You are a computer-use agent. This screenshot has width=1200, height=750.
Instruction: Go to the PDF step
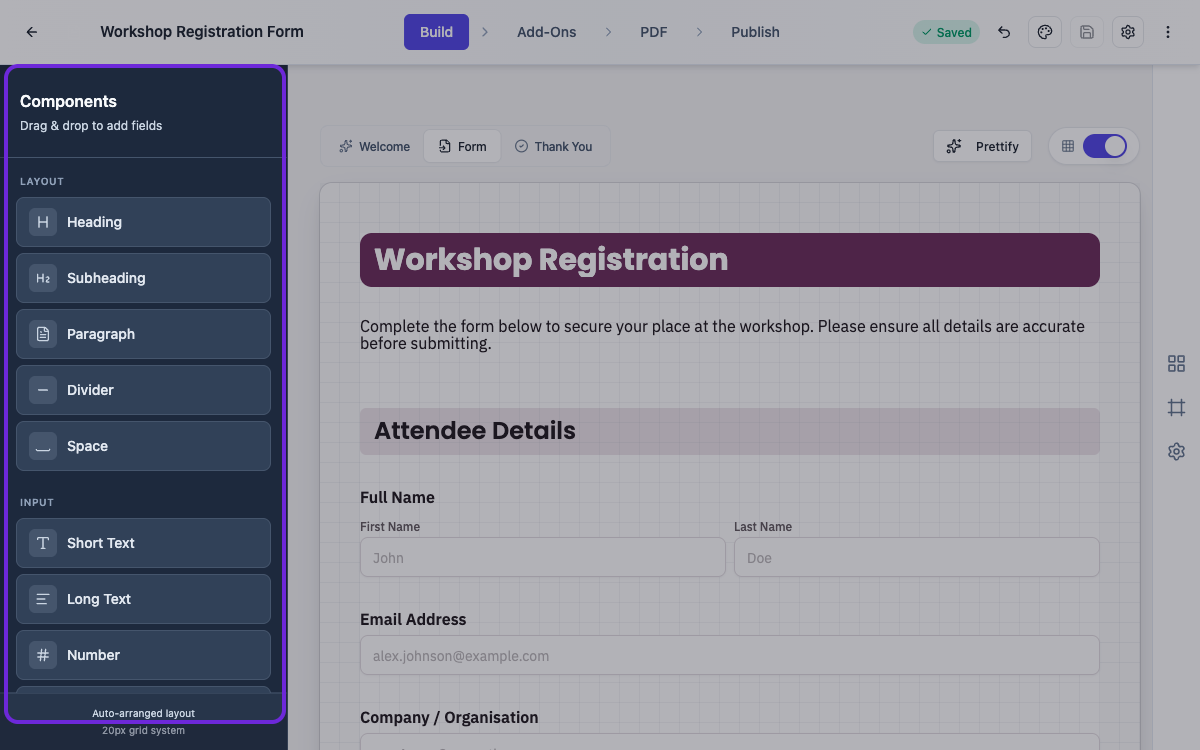tap(654, 32)
